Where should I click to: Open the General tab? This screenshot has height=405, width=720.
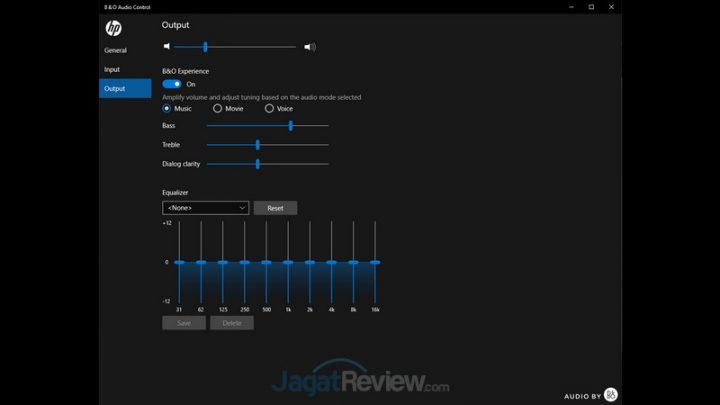pos(115,50)
